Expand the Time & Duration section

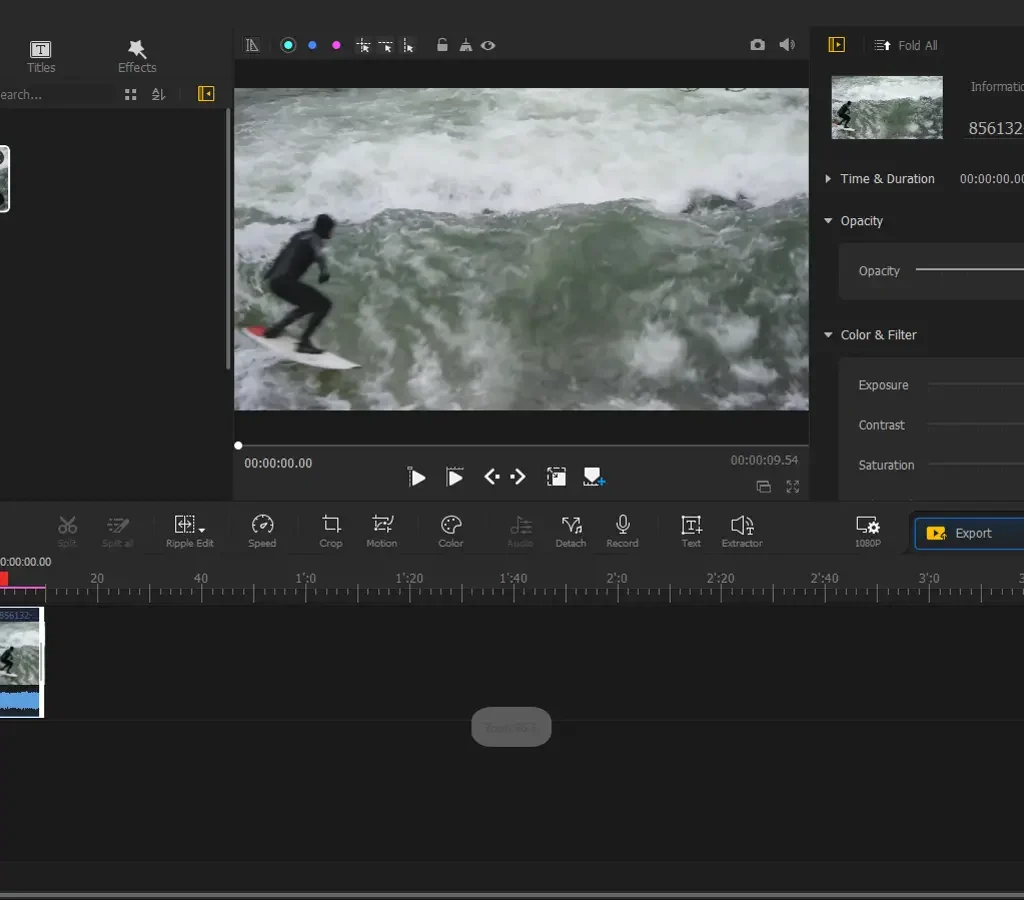coord(828,179)
